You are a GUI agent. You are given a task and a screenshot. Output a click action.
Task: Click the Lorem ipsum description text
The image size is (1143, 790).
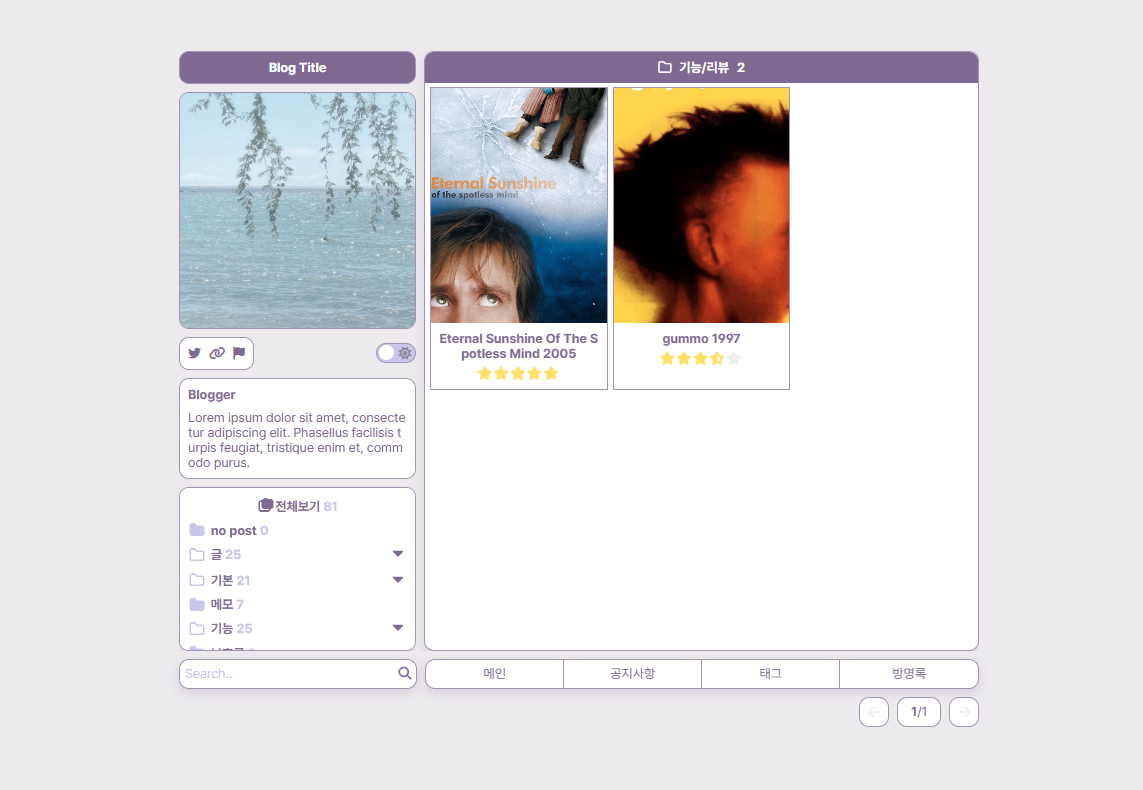pos(297,440)
